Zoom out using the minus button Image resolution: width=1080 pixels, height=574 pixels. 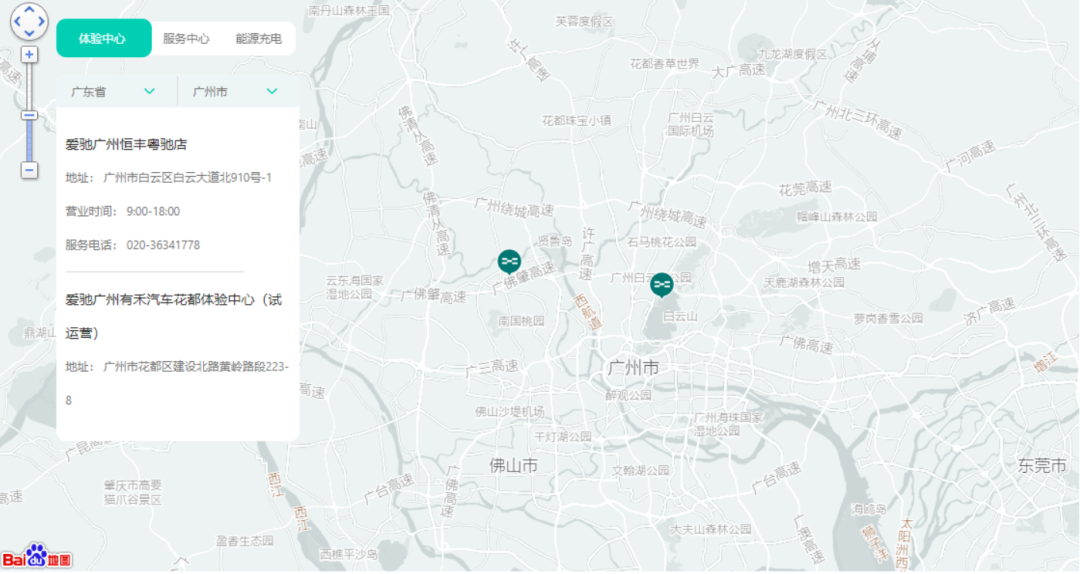pyautogui.click(x=29, y=170)
